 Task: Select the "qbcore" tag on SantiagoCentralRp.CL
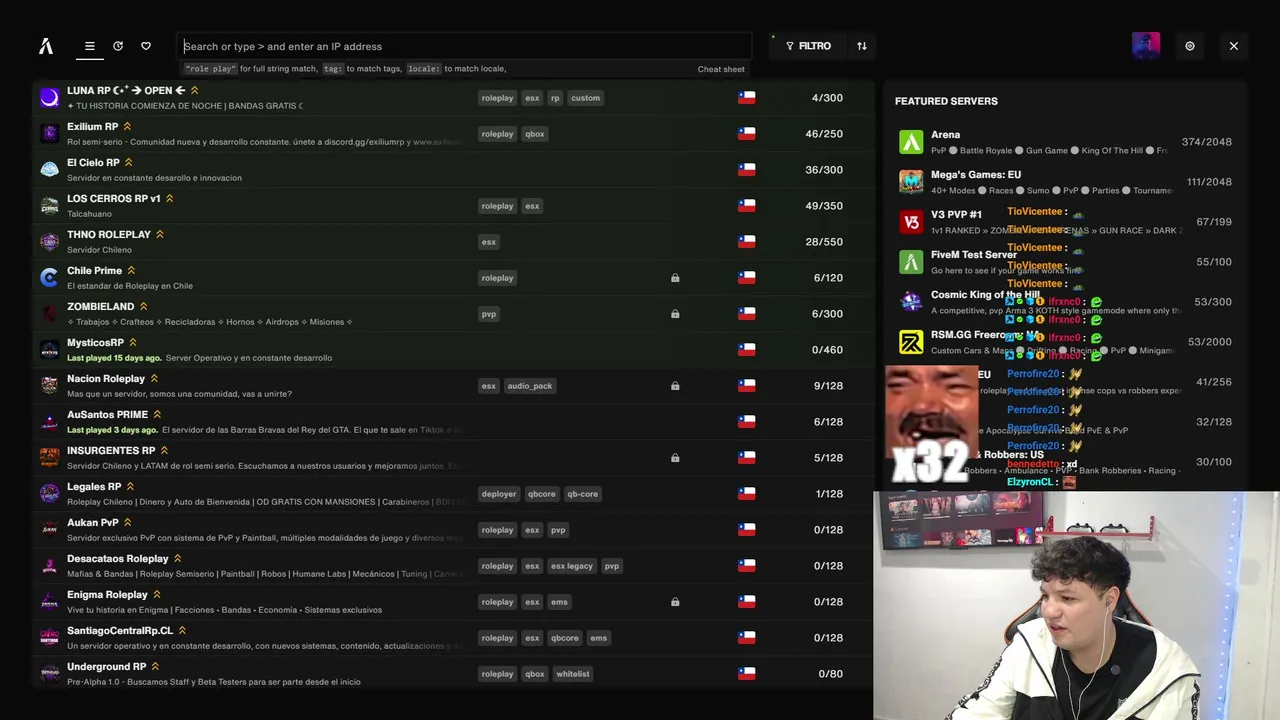tap(564, 638)
